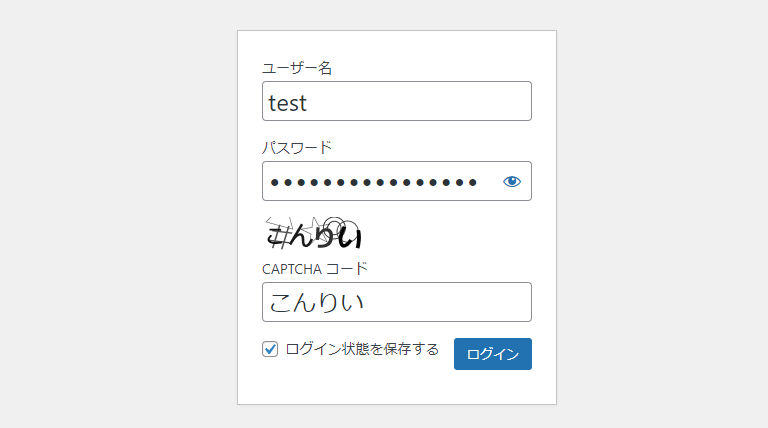The width and height of the screenshot is (768, 428).
Task: Click the ユーザー名 label
Action: pyautogui.click(x=296, y=68)
